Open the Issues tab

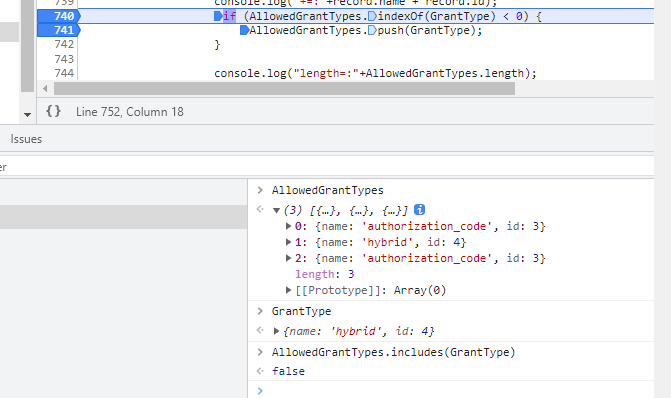(x=26, y=139)
